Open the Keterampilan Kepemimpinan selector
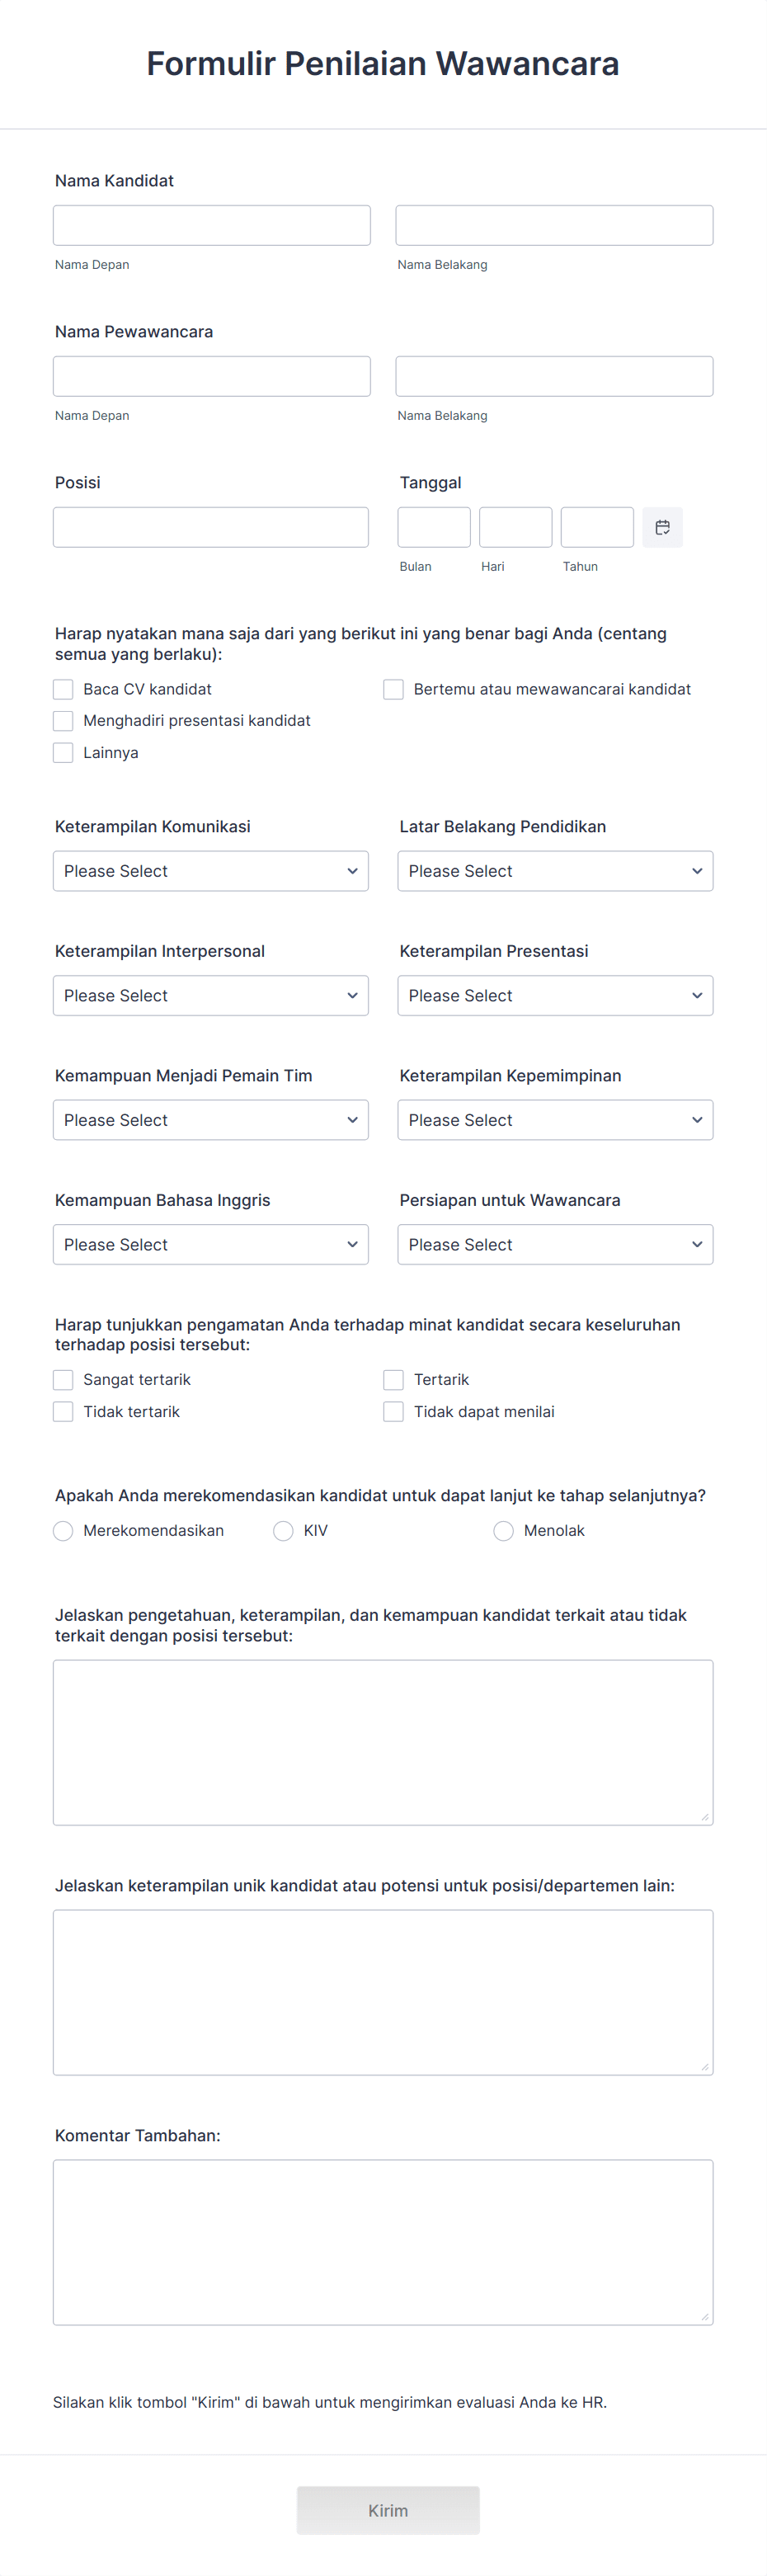This screenshot has height=2576, width=767. 555,1120
